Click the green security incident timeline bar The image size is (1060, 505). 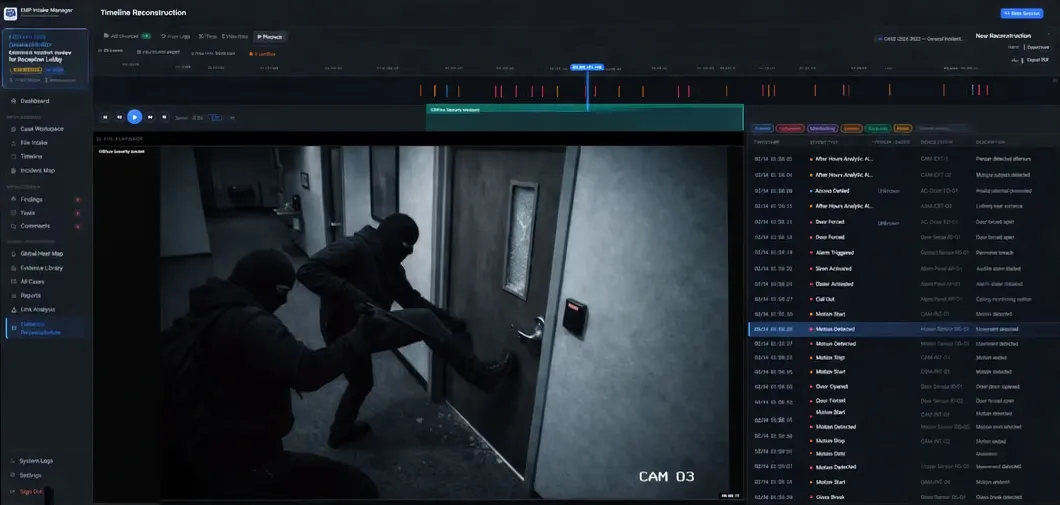coord(584,117)
